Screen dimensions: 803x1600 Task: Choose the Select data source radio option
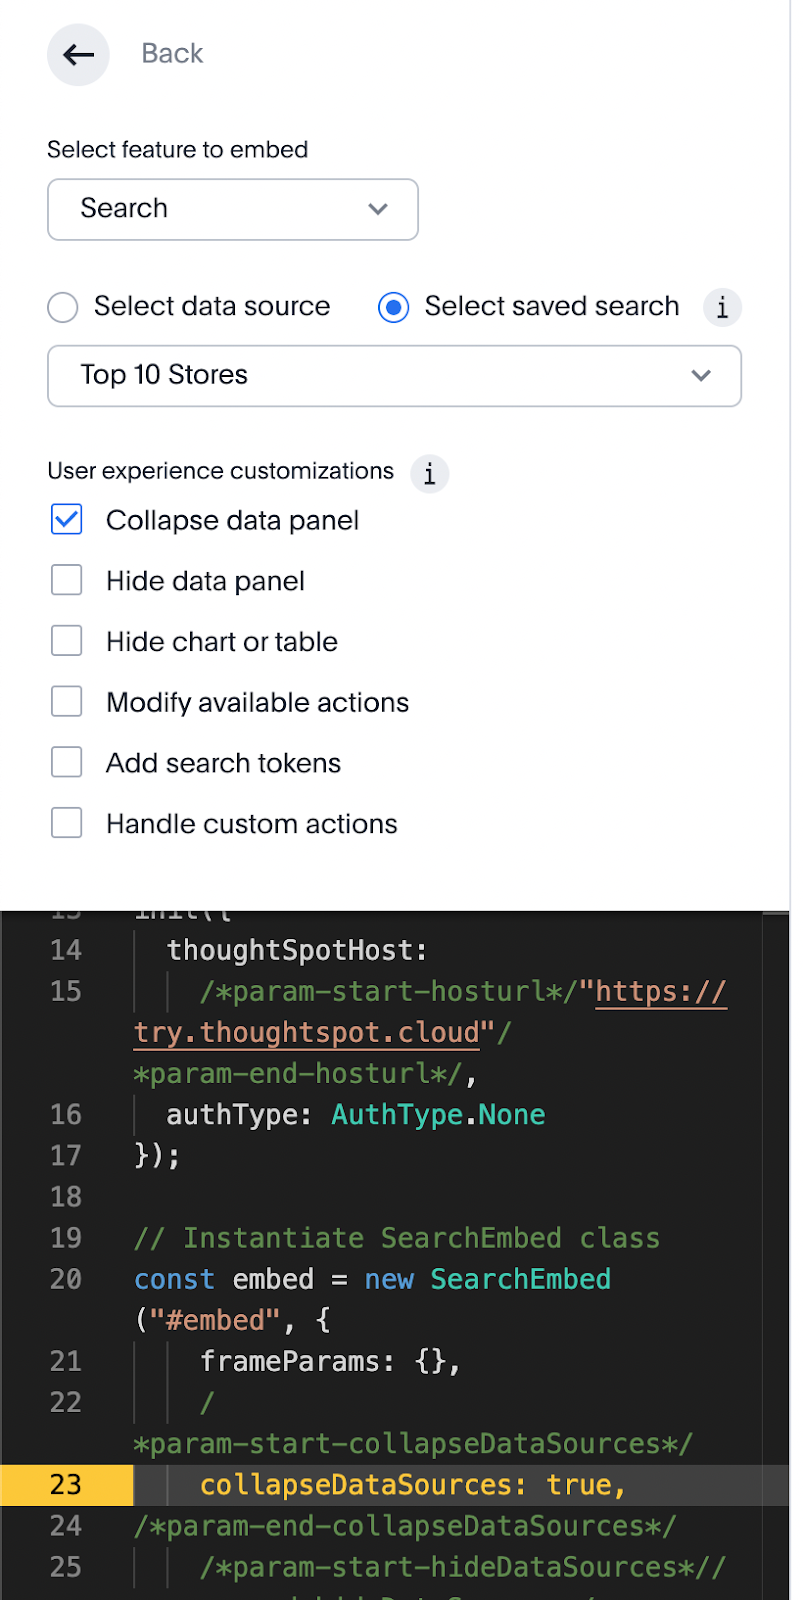point(63,307)
